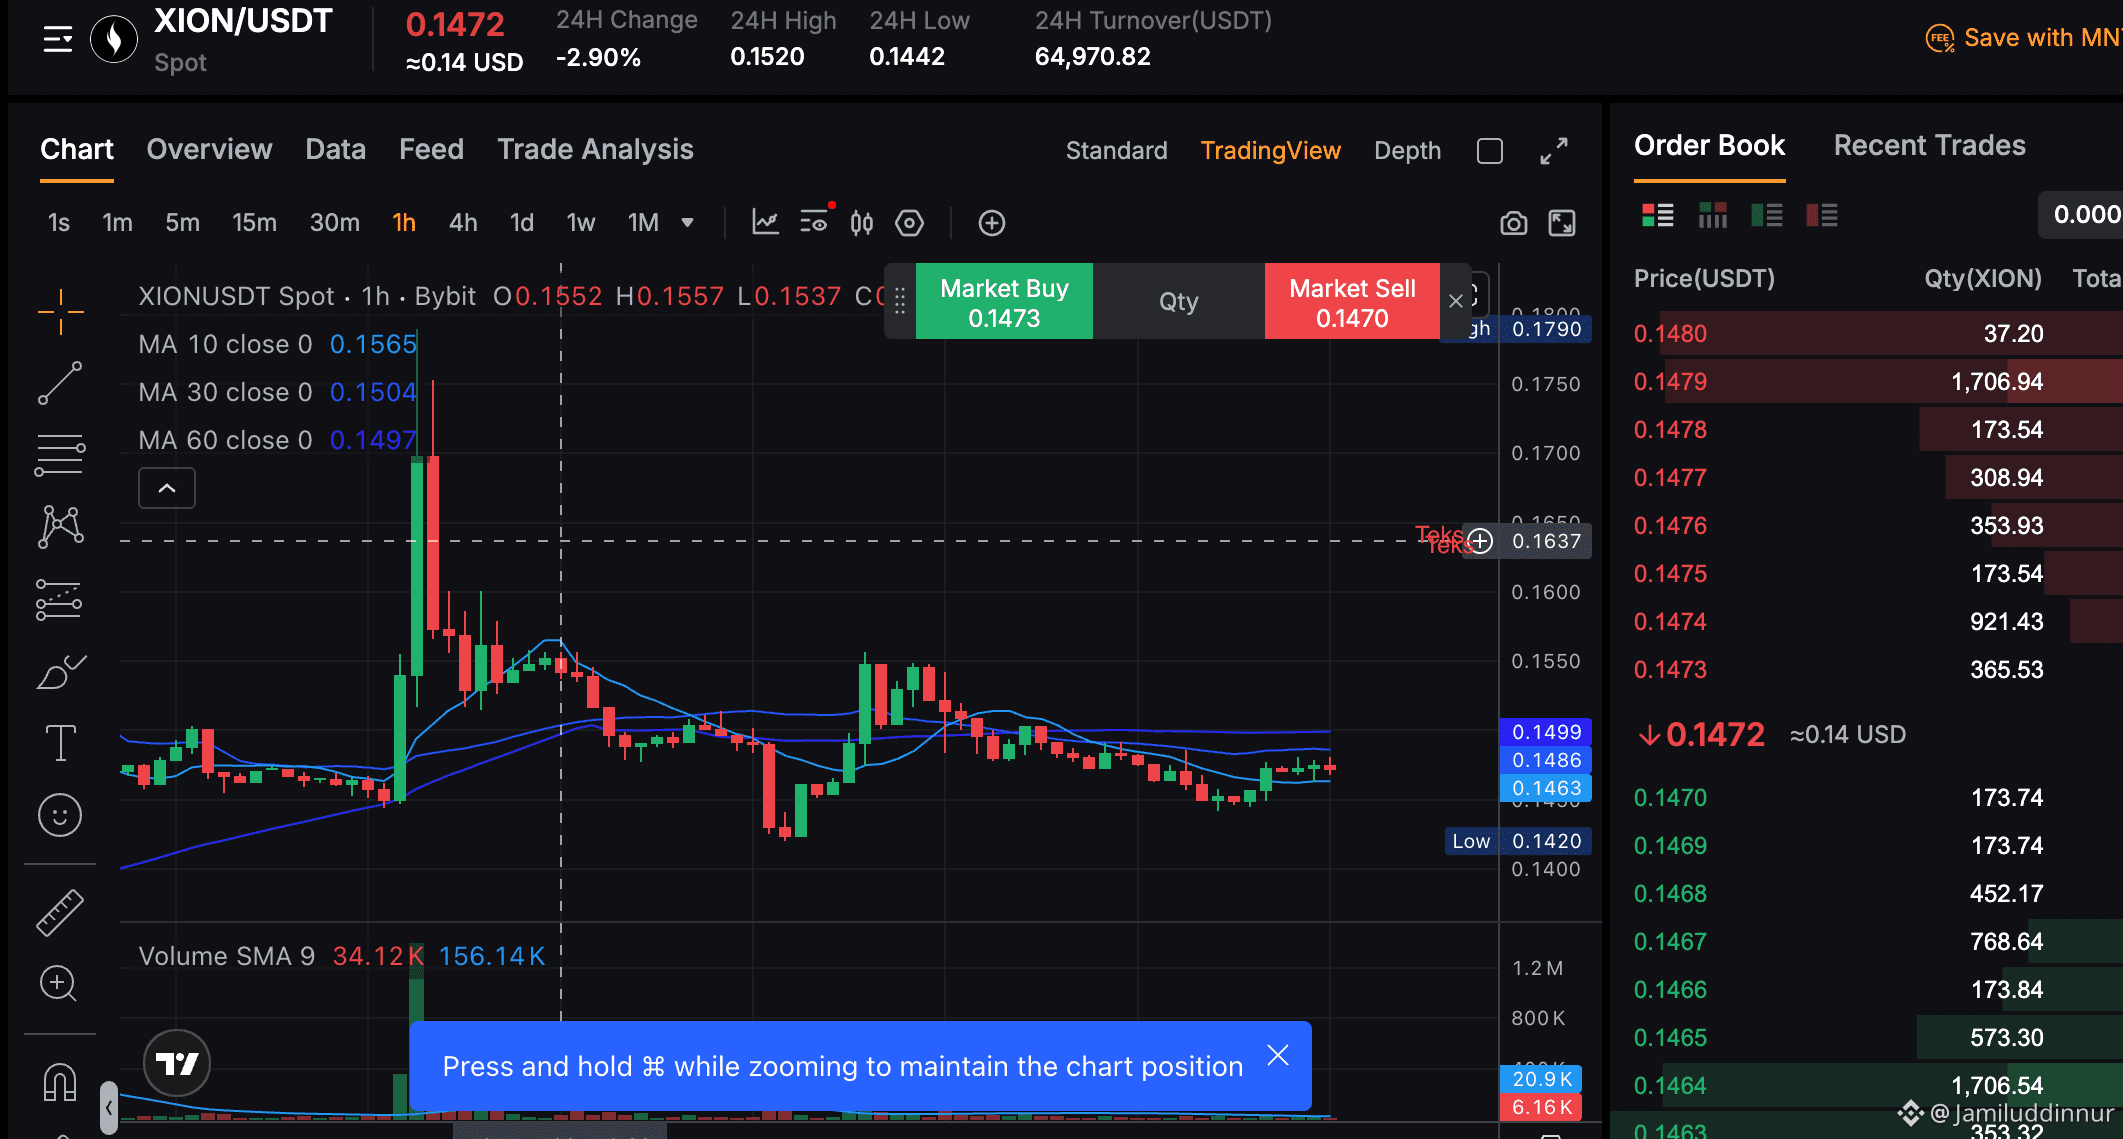Activate the zoom in tool
The width and height of the screenshot is (2123, 1139).
pos(58,984)
